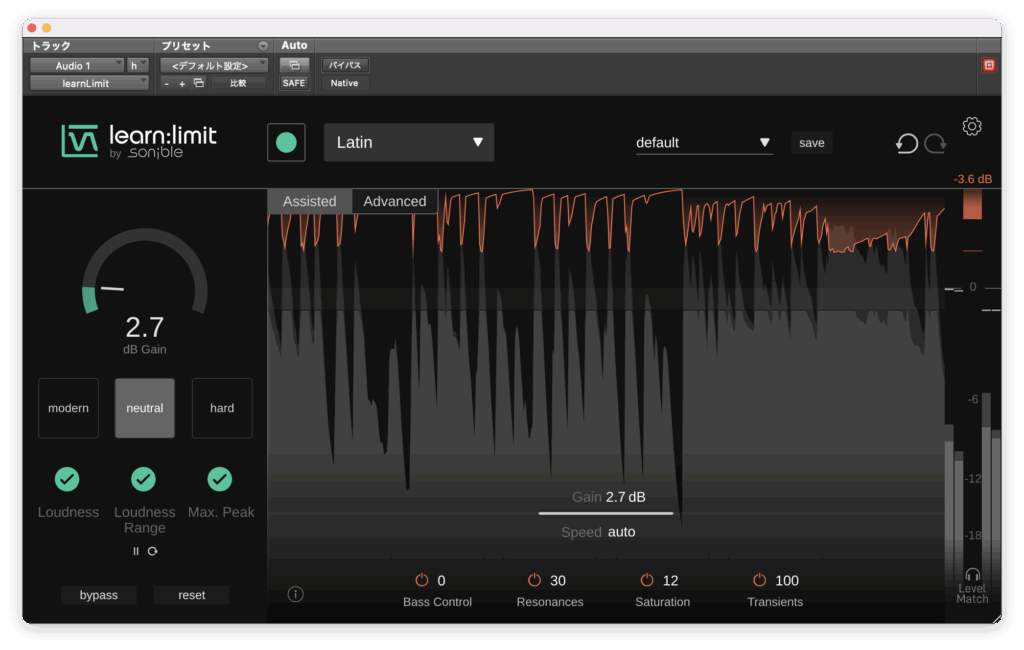Click the Saturation value 12

click(x=670, y=580)
